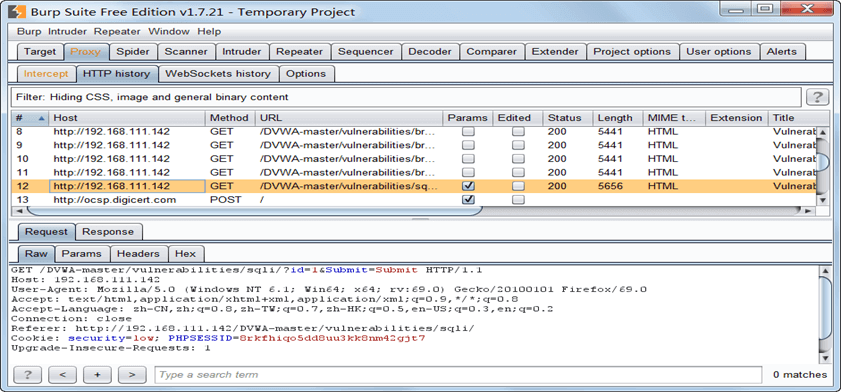Go to next search match arrow
This screenshot has height=392, width=841.
point(132,375)
